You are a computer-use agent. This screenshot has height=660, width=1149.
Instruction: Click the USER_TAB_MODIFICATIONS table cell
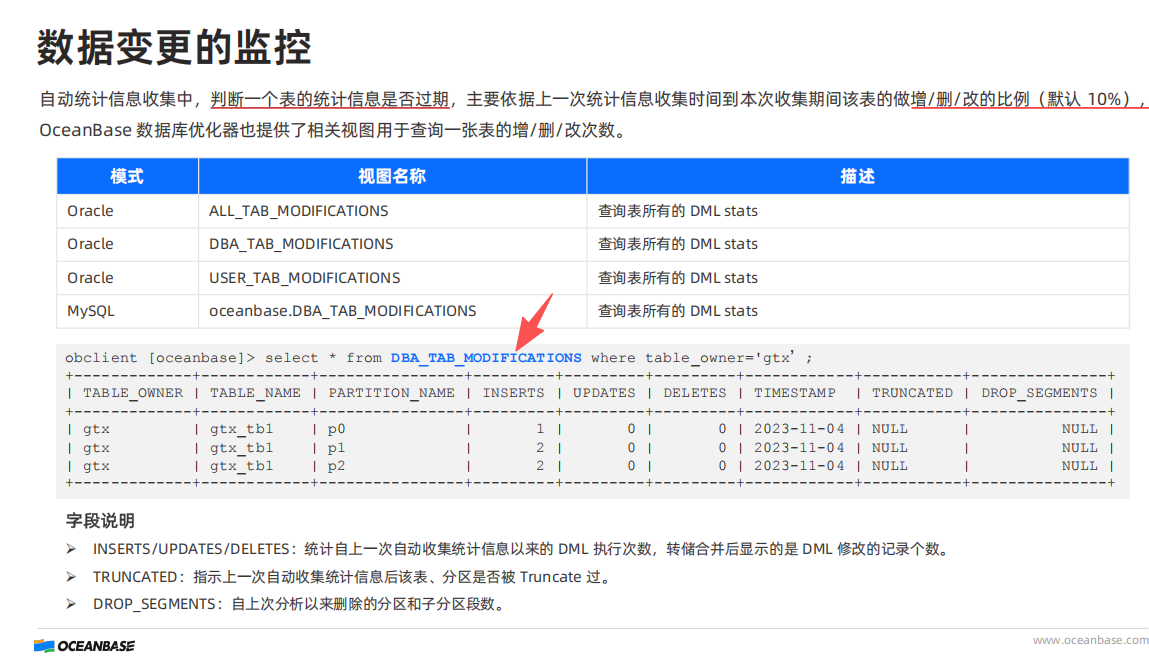coord(304,278)
